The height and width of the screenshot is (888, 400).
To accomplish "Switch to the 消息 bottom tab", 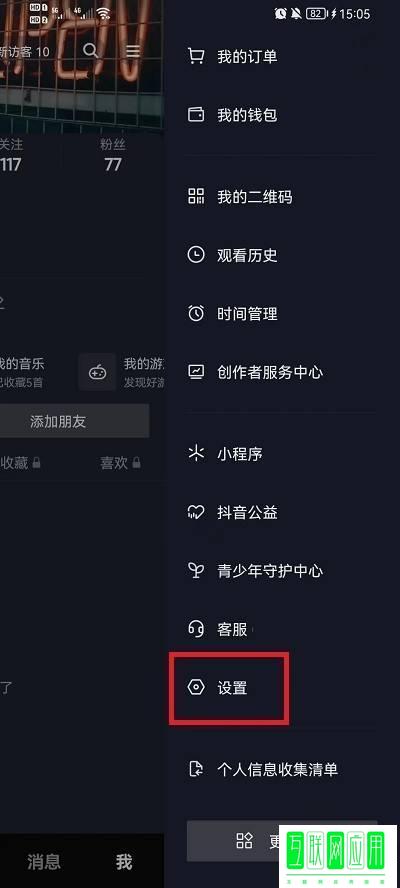I will click(44, 861).
